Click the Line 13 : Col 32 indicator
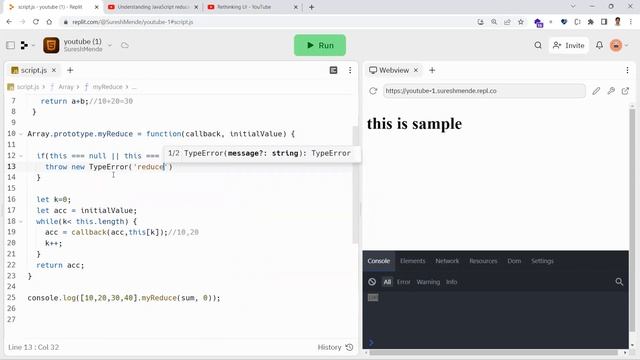This screenshot has width=640, height=360. point(33,347)
